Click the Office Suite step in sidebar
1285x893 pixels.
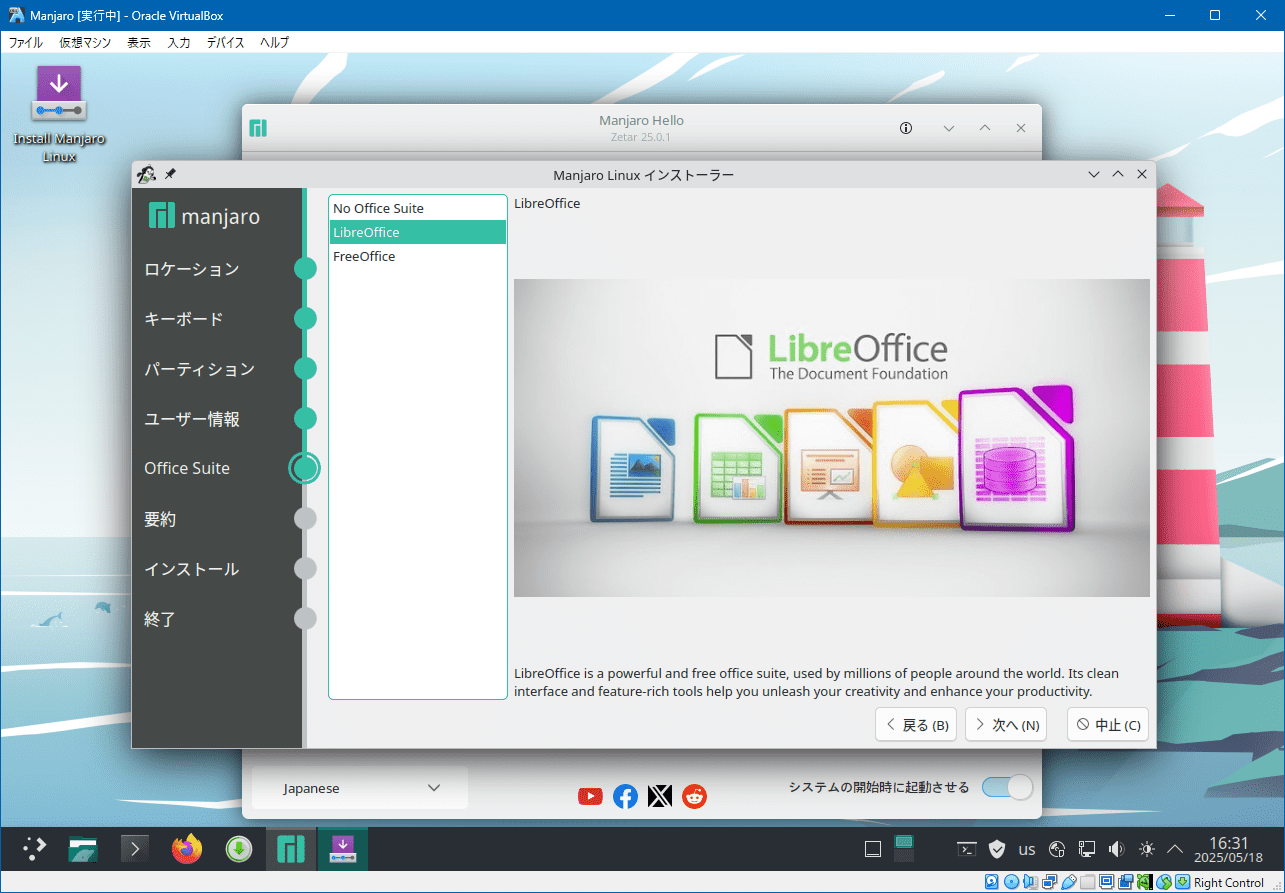[x=187, y=468]
